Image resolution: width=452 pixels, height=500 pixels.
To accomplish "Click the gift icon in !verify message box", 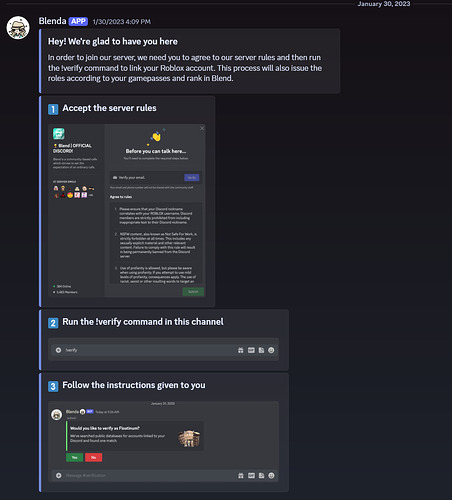I will click(241, 350).
